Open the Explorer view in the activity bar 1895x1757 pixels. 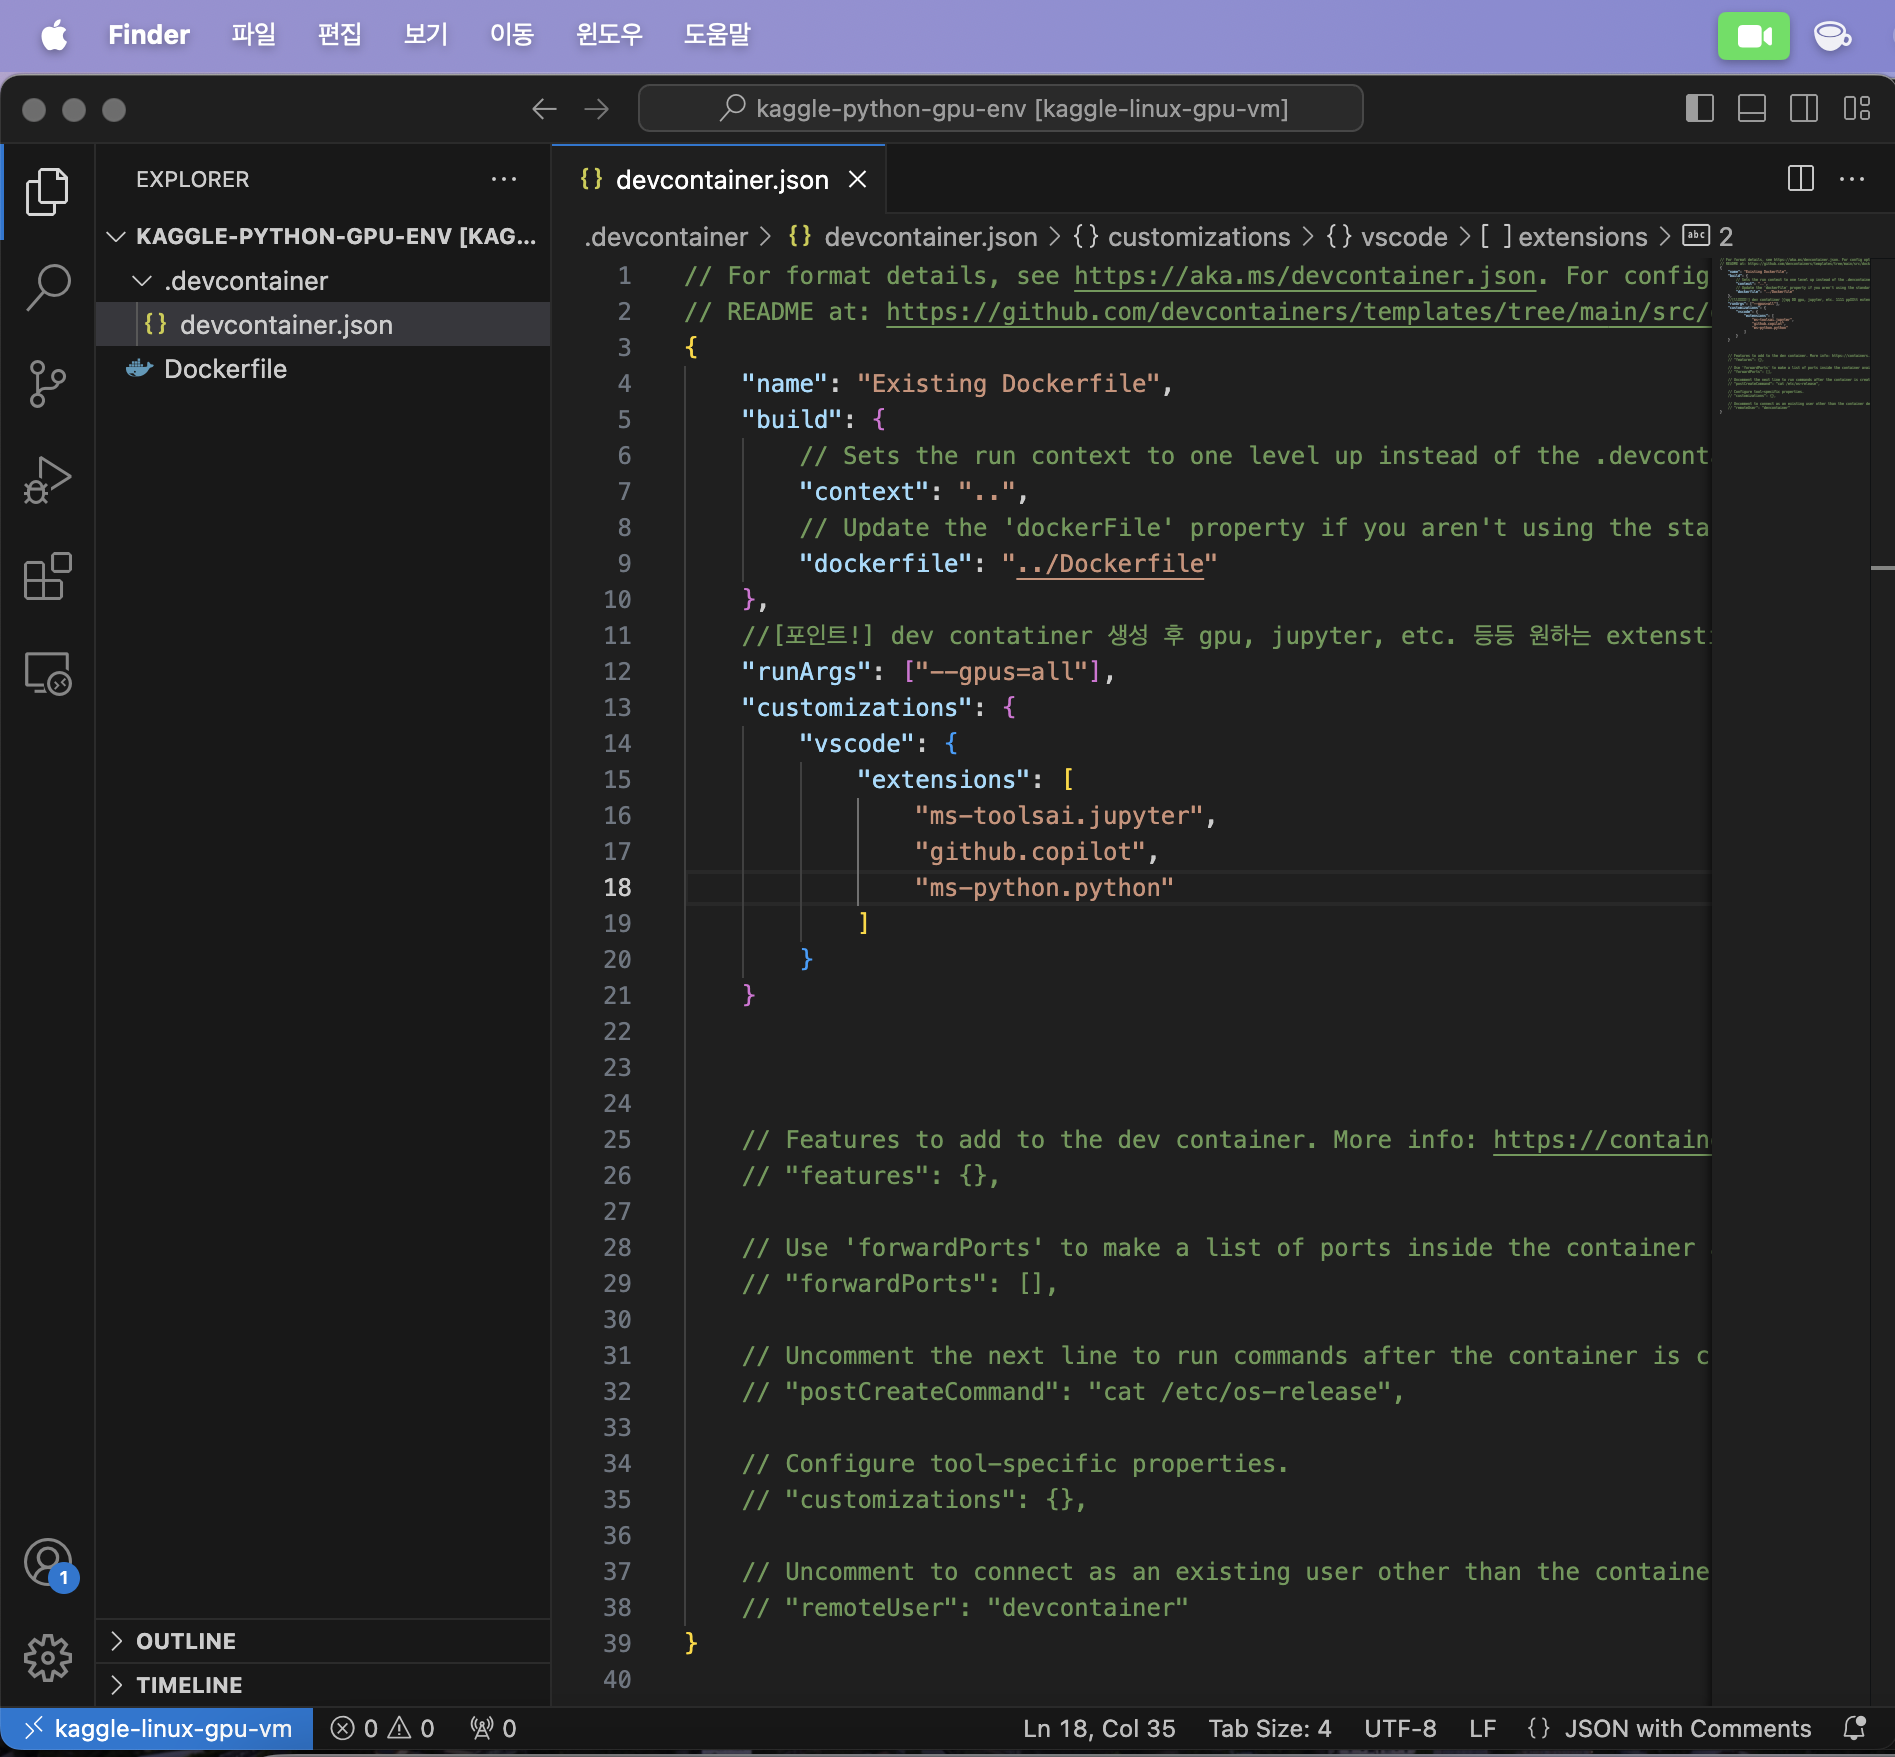point(47,191)
